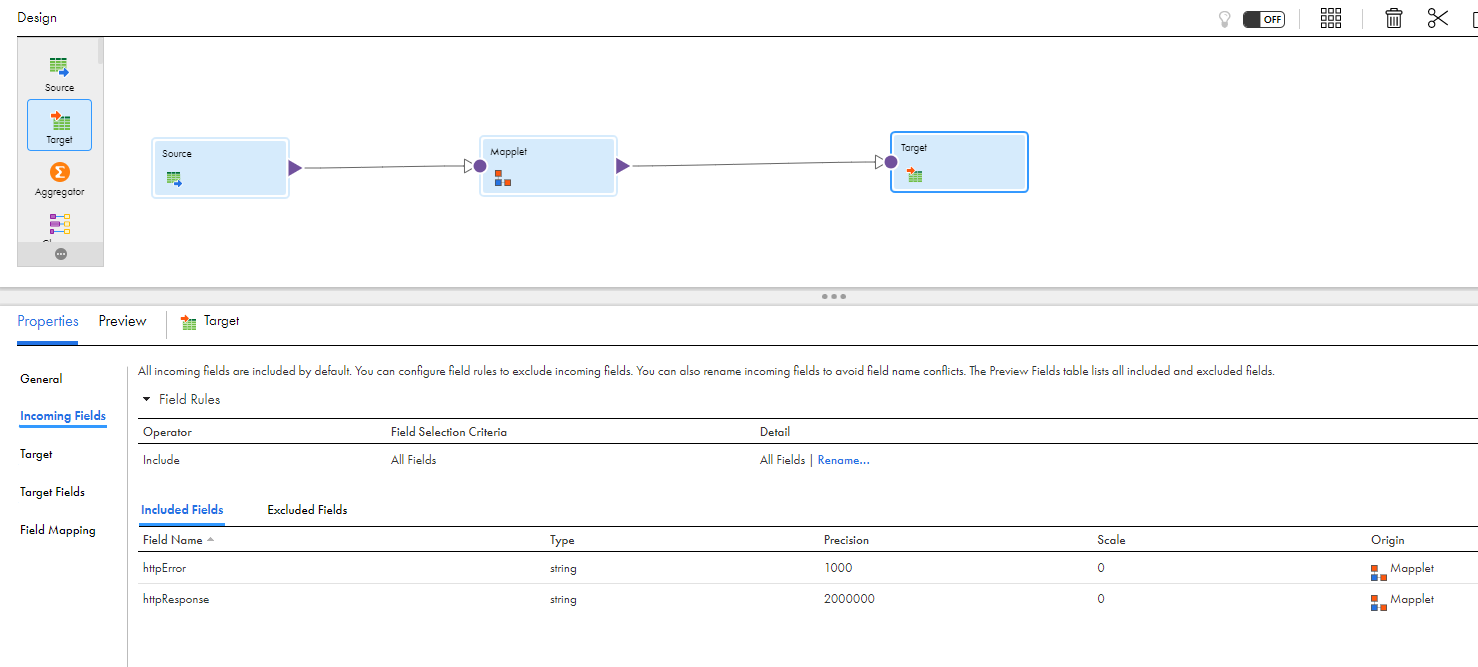Select the Aggregator transformation in palette
1478x667 pixels.
[60, 179]
